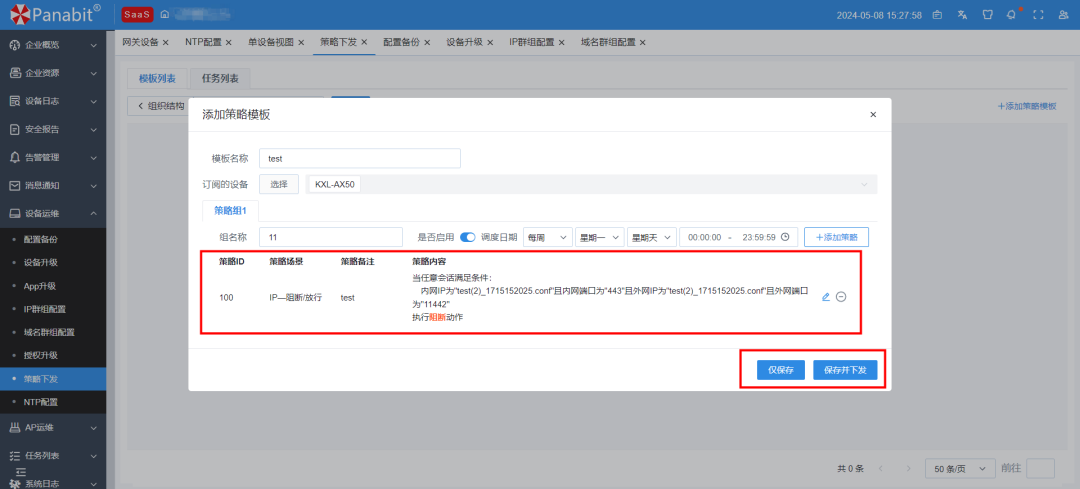Click the 00:00:00 start time field
The image size is (1080, 489).
pyautogui.click(x=704, y=237)
